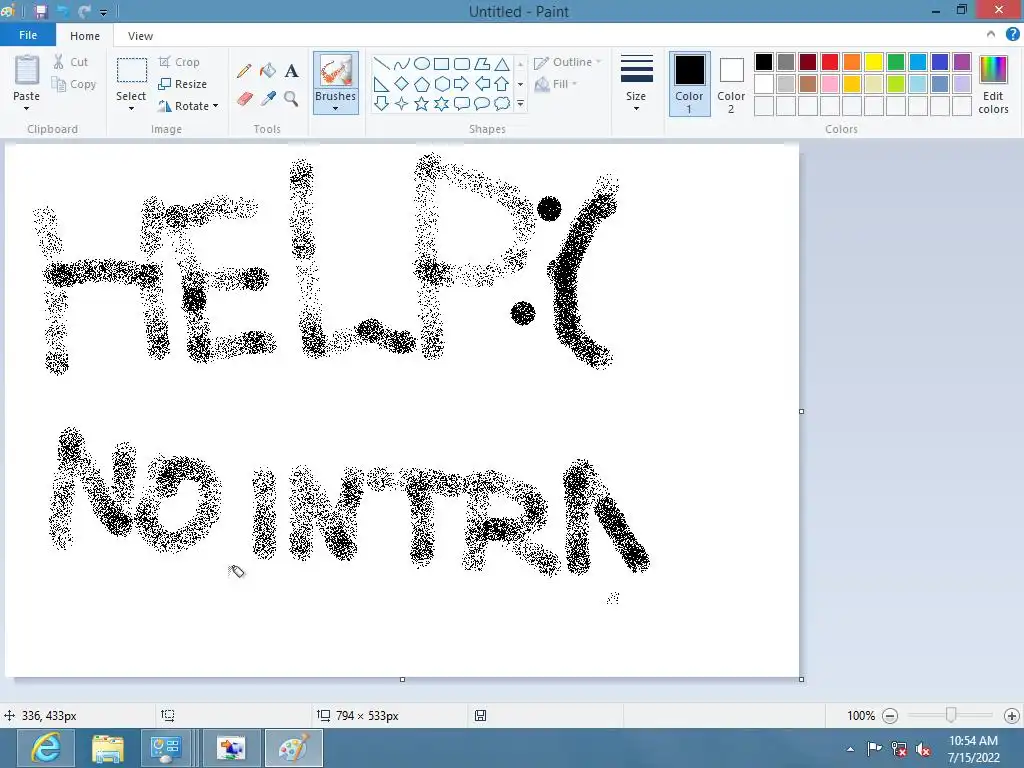The width and height of the screenshot is (1024, 768).
Task: Click the Copy button
Action: coord(74,84)
